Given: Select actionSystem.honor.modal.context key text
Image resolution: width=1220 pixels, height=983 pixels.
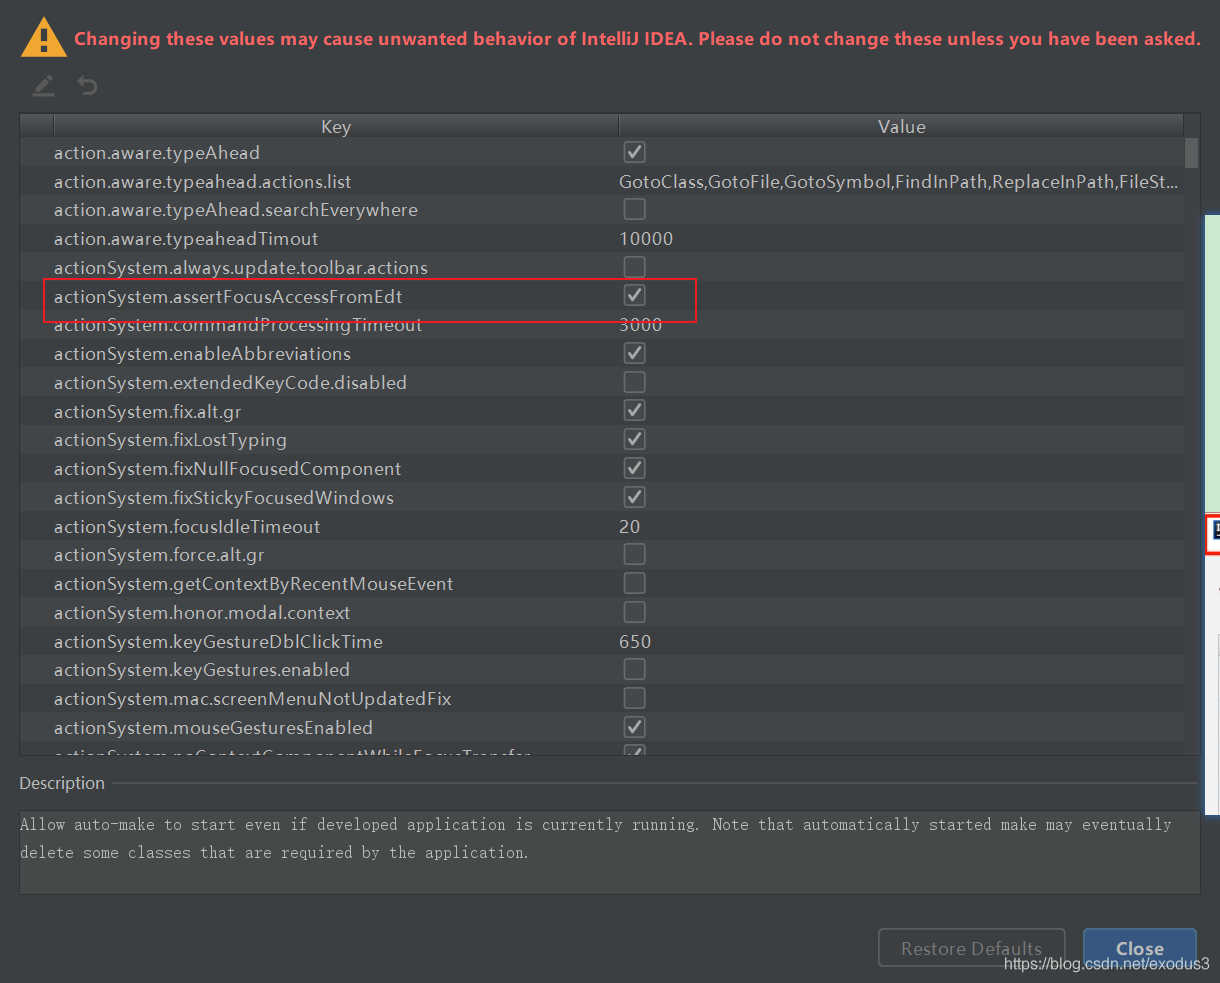Looking at the screenshot, I should coord(202,613).
